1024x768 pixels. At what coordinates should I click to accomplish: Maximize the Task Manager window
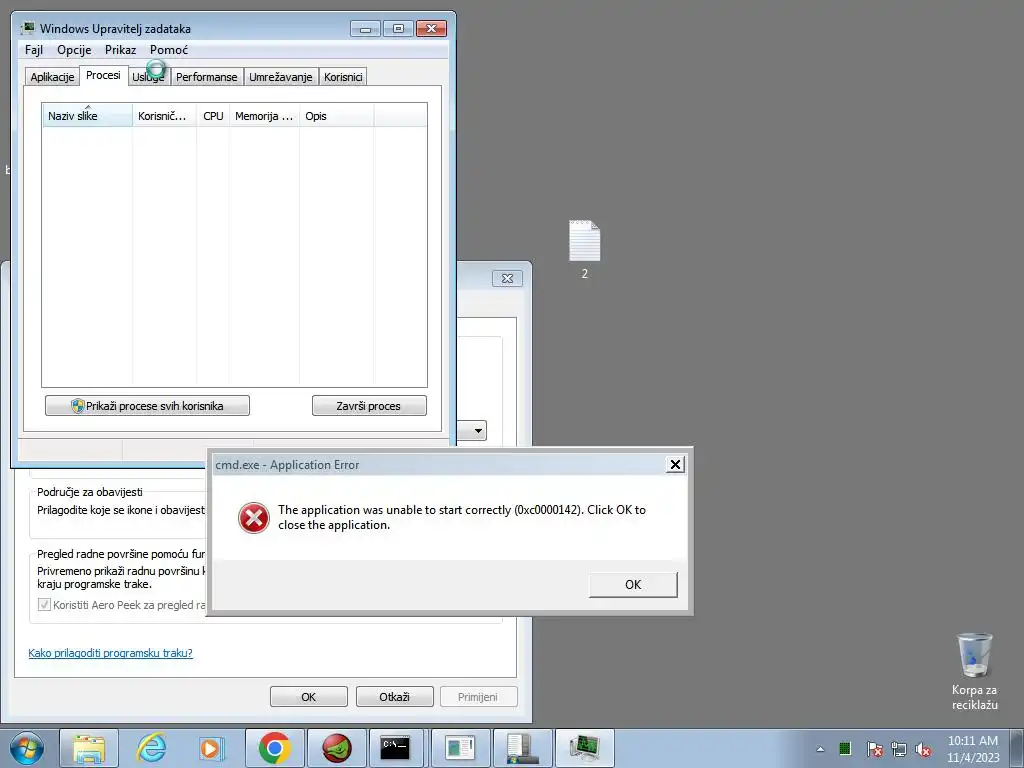(x=398, y=29)
